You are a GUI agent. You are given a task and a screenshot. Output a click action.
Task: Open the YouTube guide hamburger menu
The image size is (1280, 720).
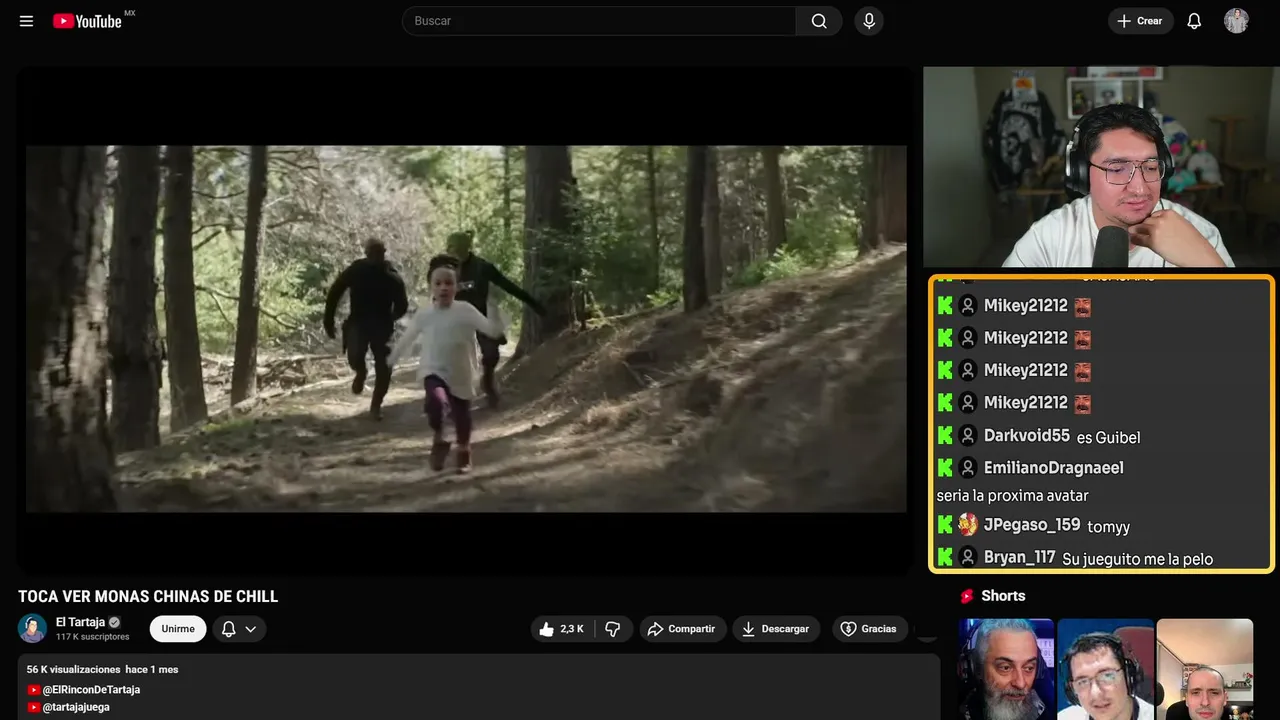point(26,21)
